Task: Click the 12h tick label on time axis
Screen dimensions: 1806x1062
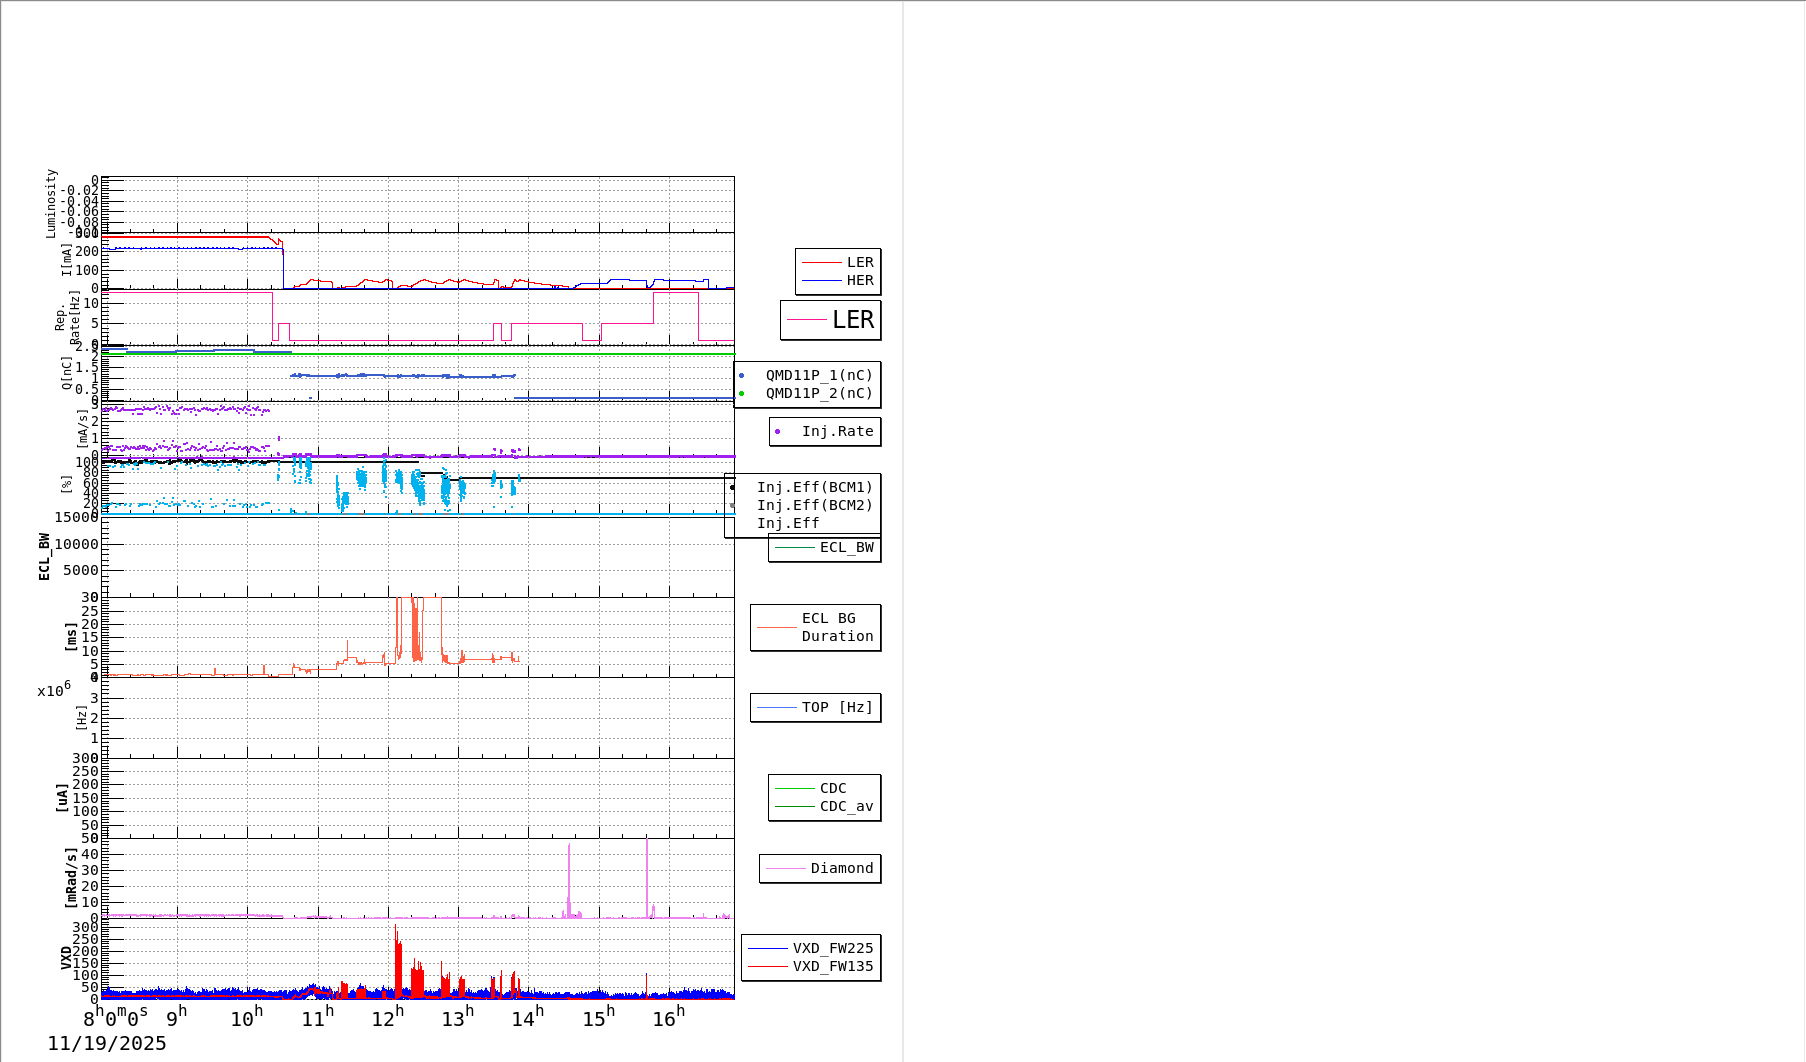Action: click(388, 1018)
